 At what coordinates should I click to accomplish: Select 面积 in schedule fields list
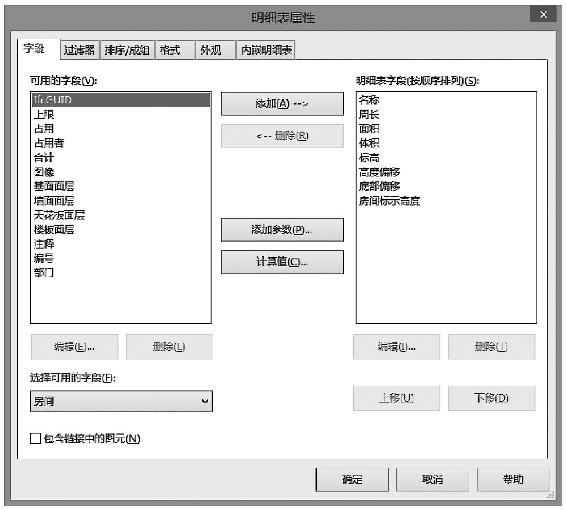[x=446, y=128]
